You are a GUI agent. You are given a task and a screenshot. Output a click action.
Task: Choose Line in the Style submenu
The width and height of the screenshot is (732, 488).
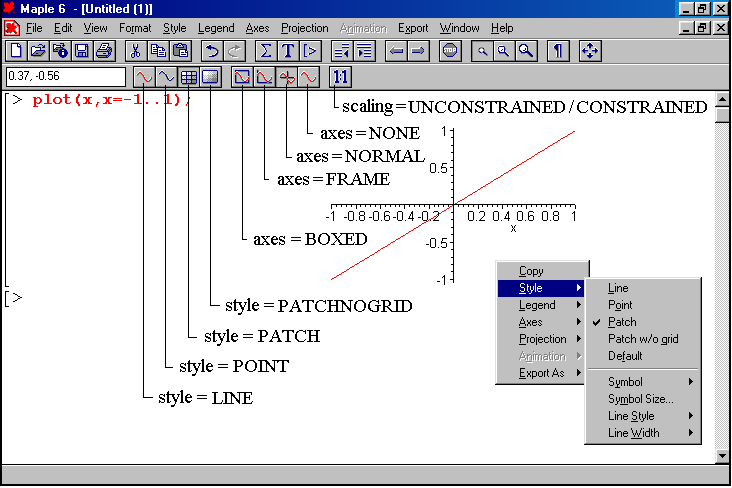pos(643,288)
